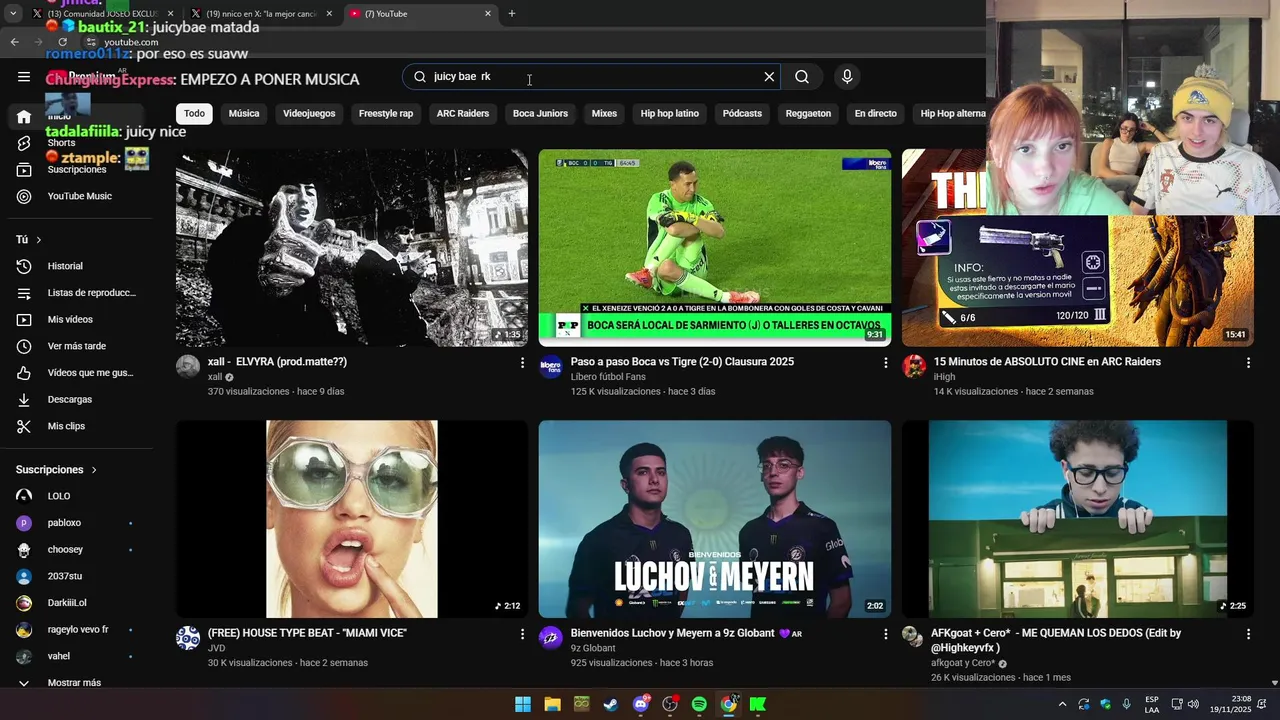Screen dimensions: 1280x720
Task: Open Mis vídeos
Action: pyautogui.click(x=78, y=320)
